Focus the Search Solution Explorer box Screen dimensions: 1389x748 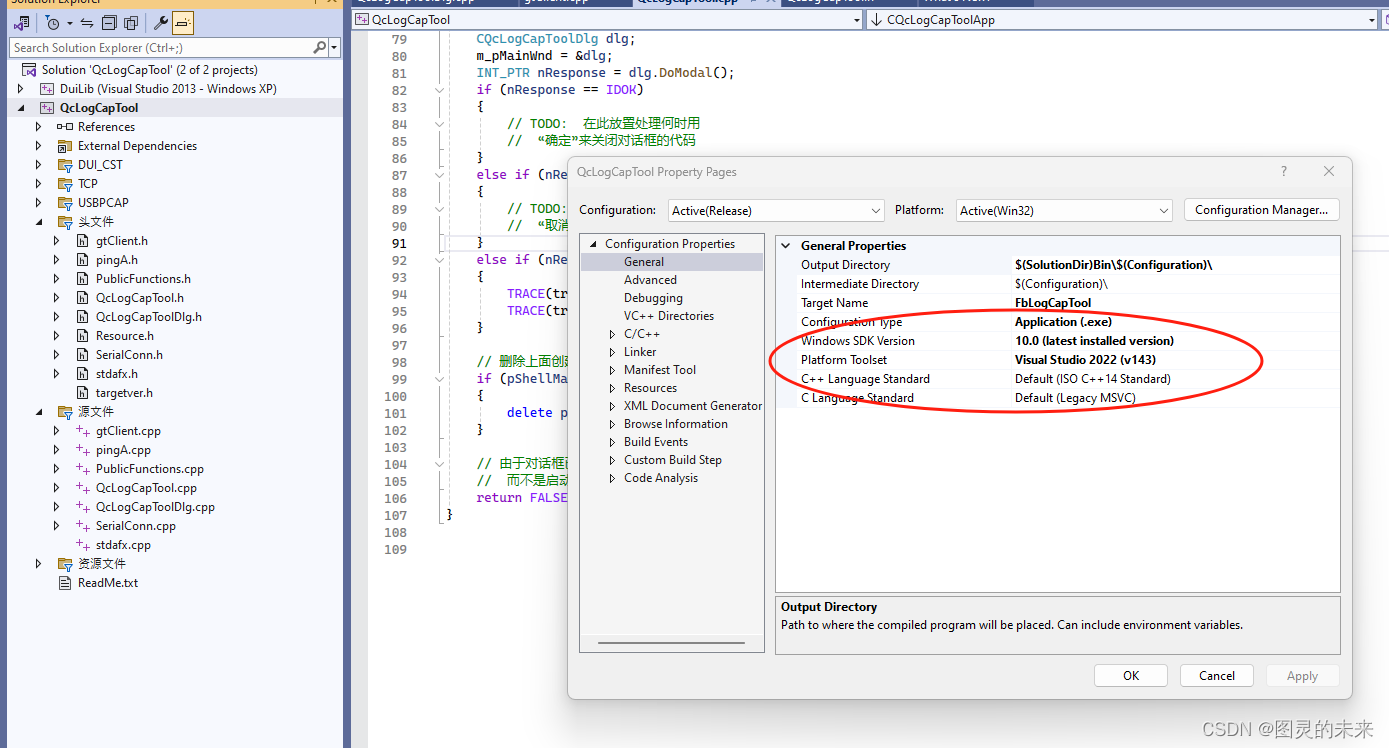click(x=160, y=47)
